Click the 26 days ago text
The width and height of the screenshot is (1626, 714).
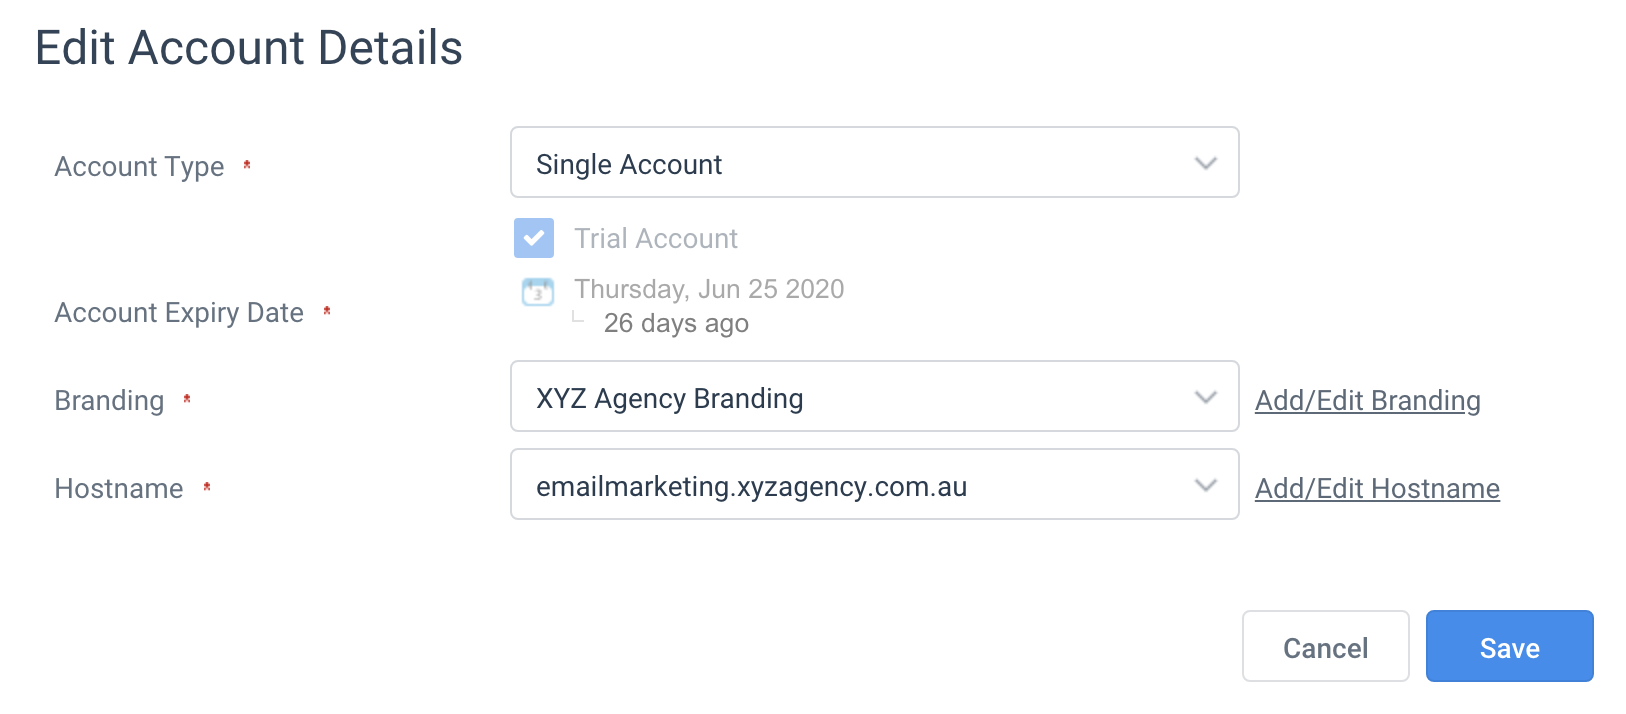tap(676, 323)
